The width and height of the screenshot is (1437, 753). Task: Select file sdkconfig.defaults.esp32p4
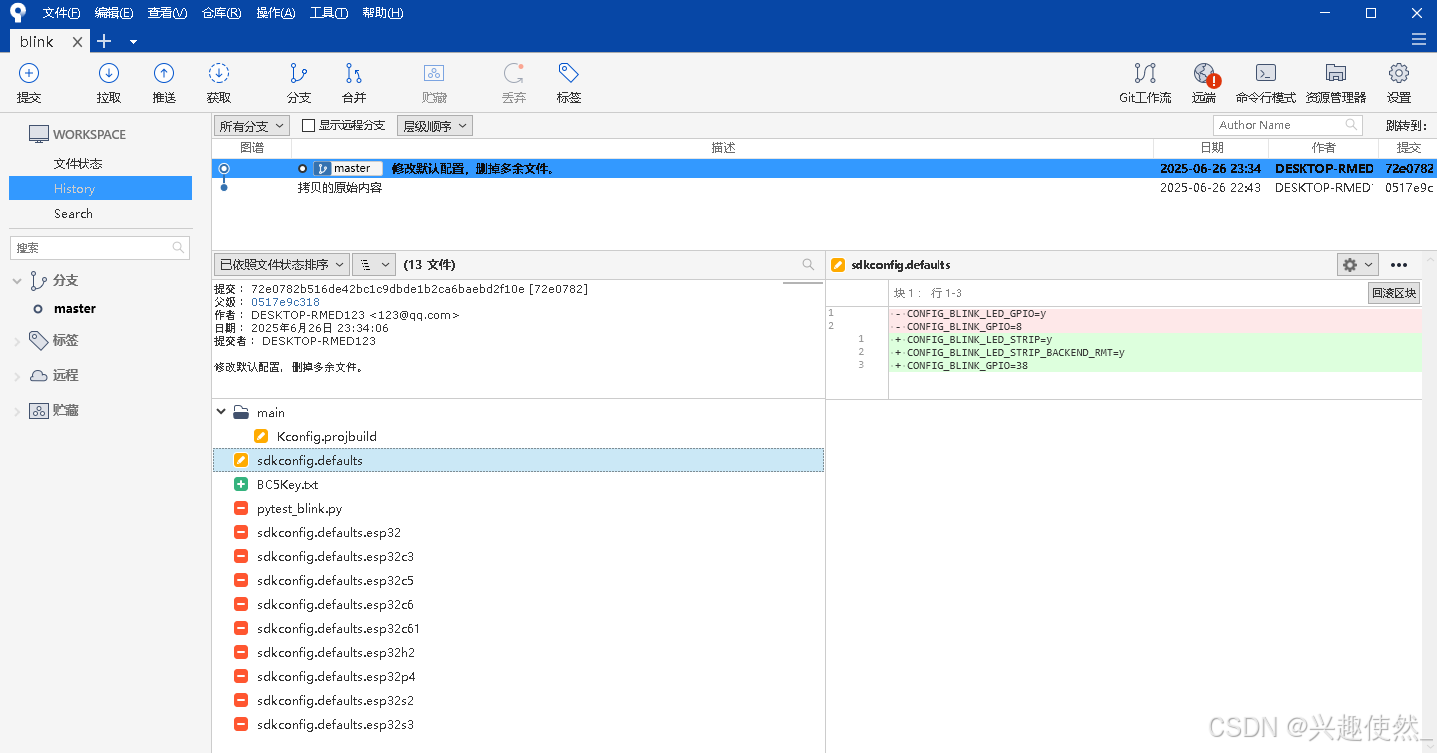tap(335, 677)
